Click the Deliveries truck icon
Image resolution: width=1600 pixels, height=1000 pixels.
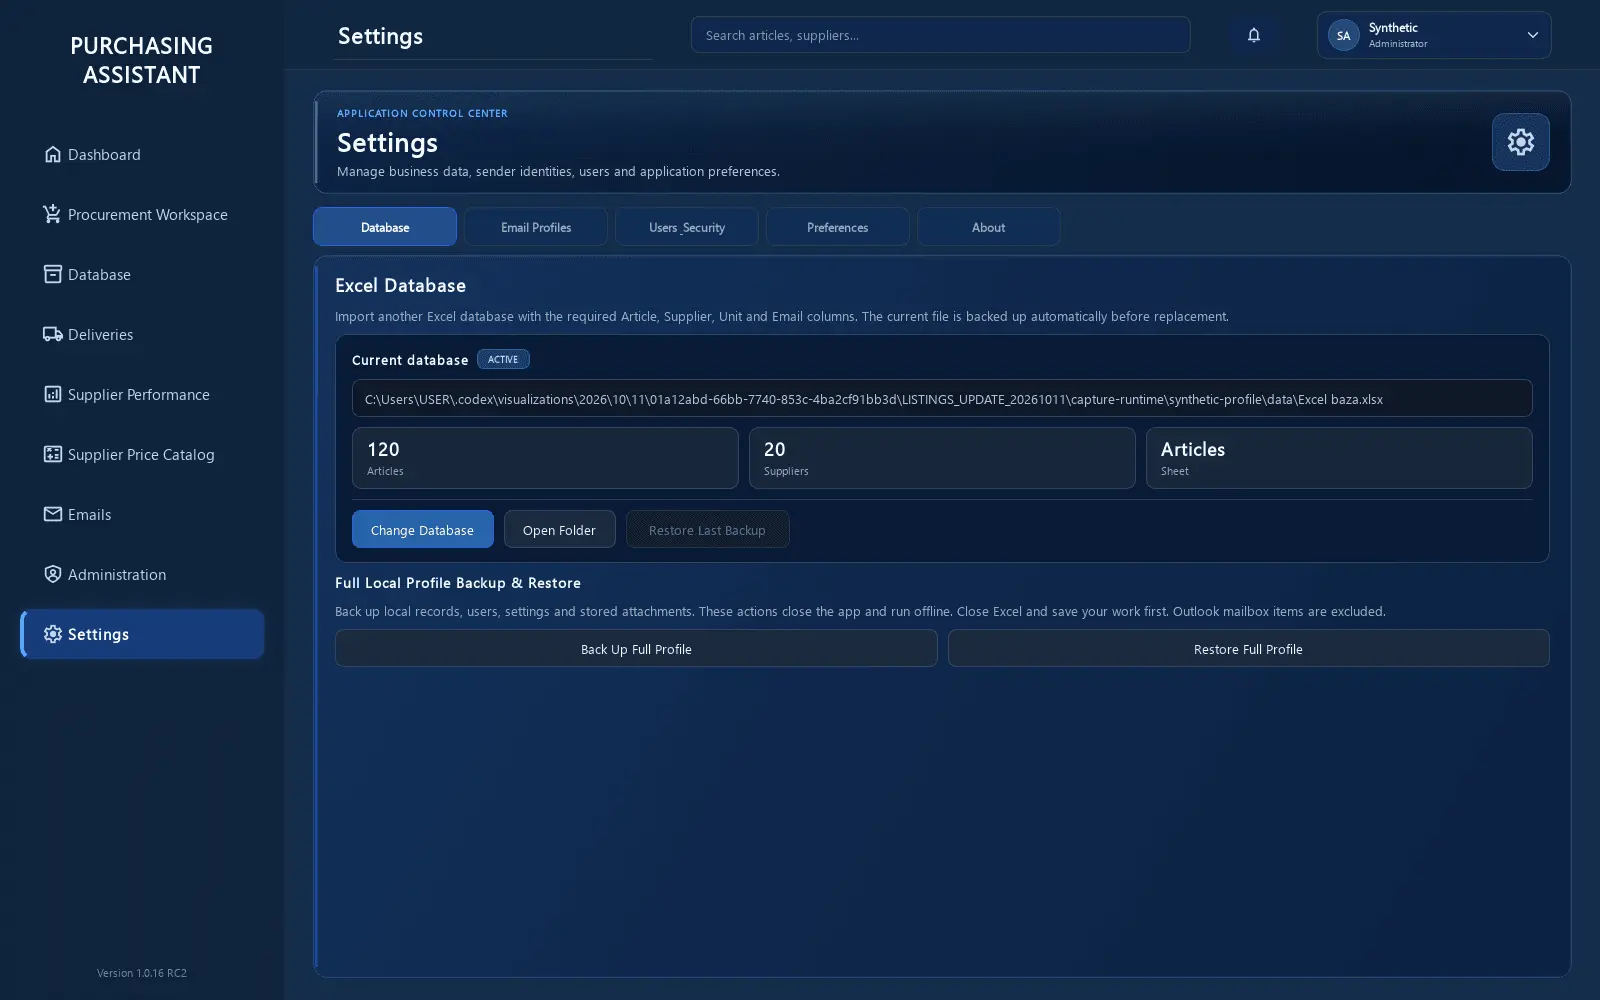coord(53,334)
